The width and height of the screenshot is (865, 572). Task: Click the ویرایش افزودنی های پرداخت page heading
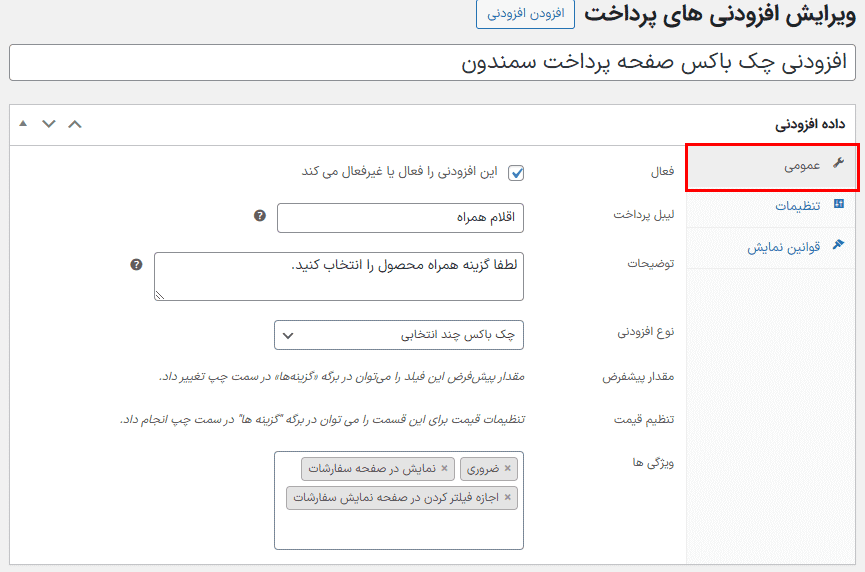click(x=720, y=15)
